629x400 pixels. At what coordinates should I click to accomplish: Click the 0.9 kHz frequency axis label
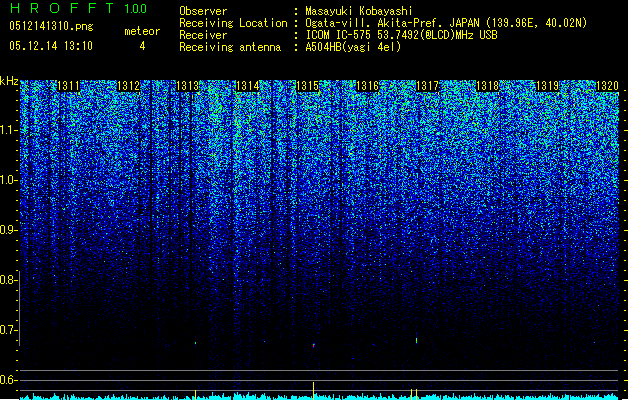(9, 230)
